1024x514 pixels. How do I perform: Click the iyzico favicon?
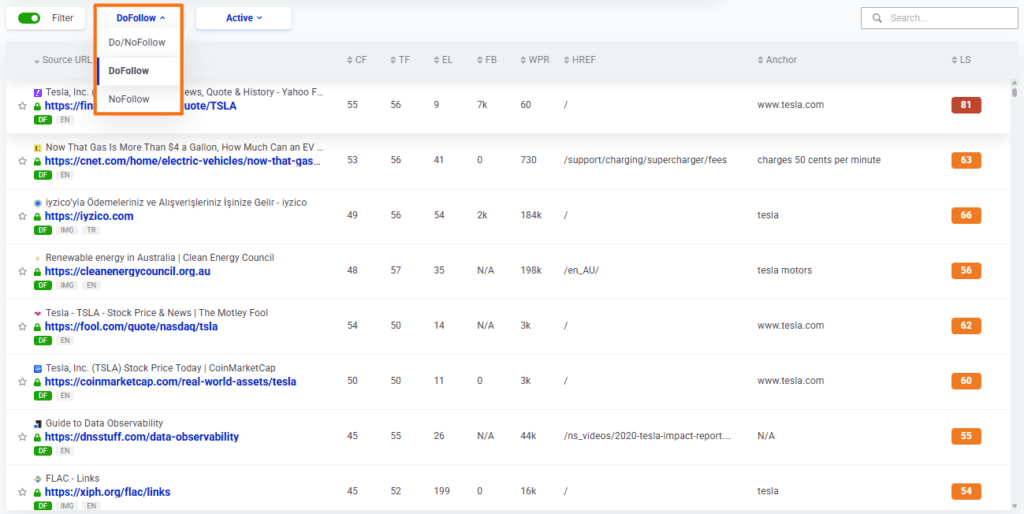(x=38, y=203)
